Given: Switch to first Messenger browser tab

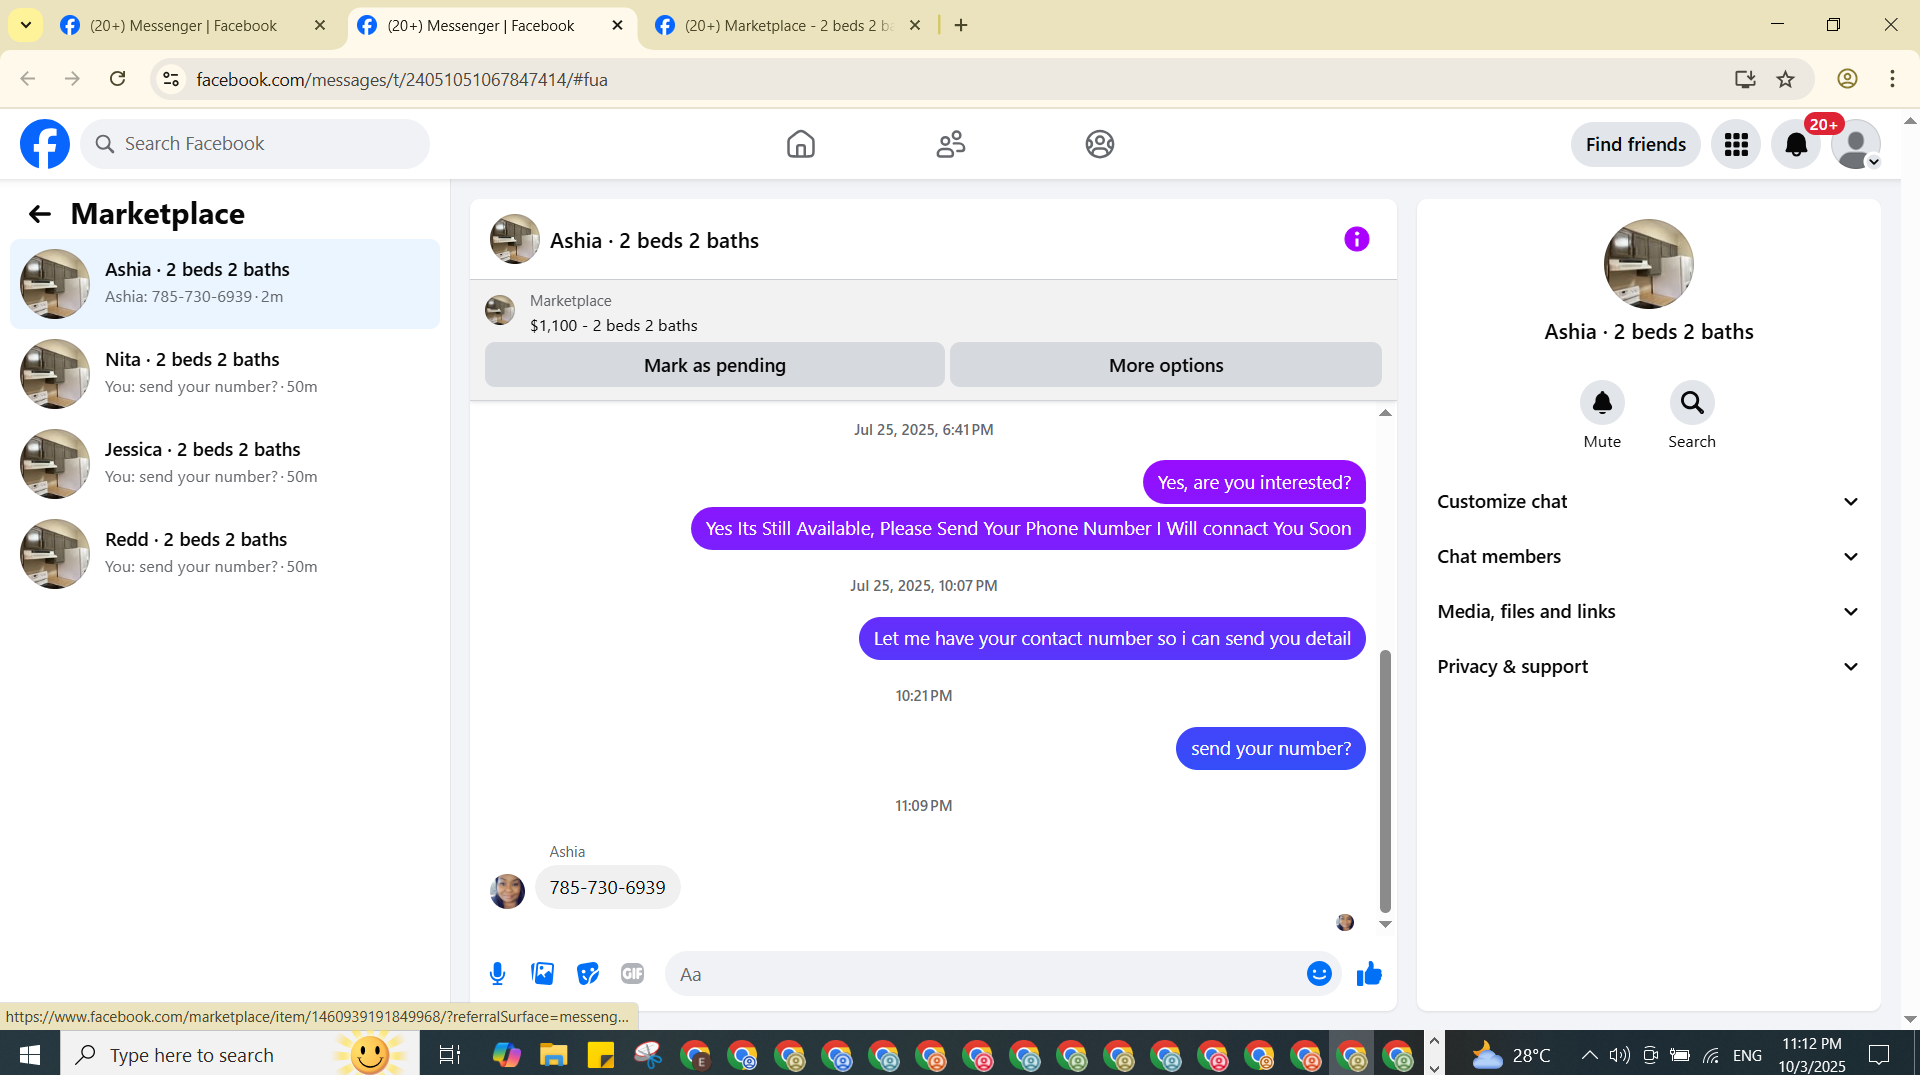Looking at the screenshot, I should coord(183,26).
